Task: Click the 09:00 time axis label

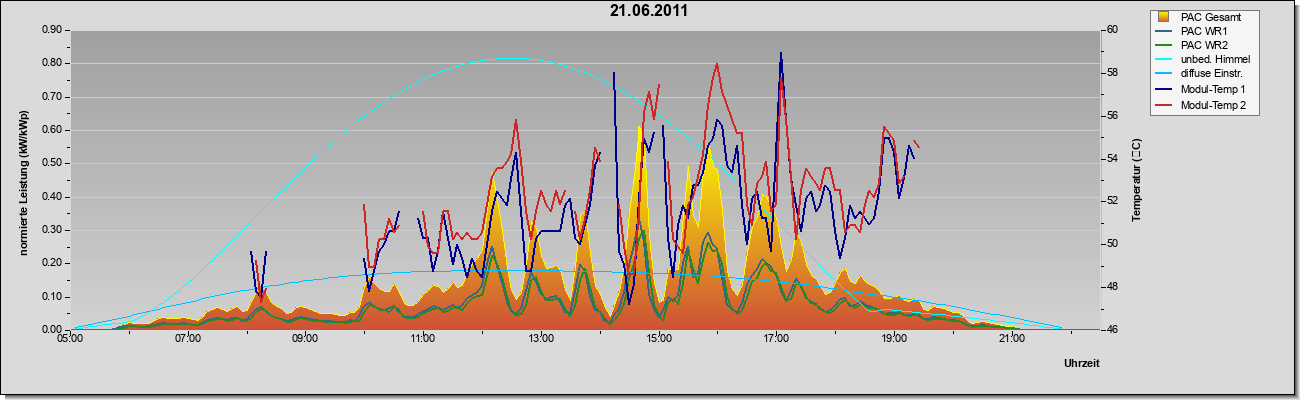Action: tap(305, 338)
